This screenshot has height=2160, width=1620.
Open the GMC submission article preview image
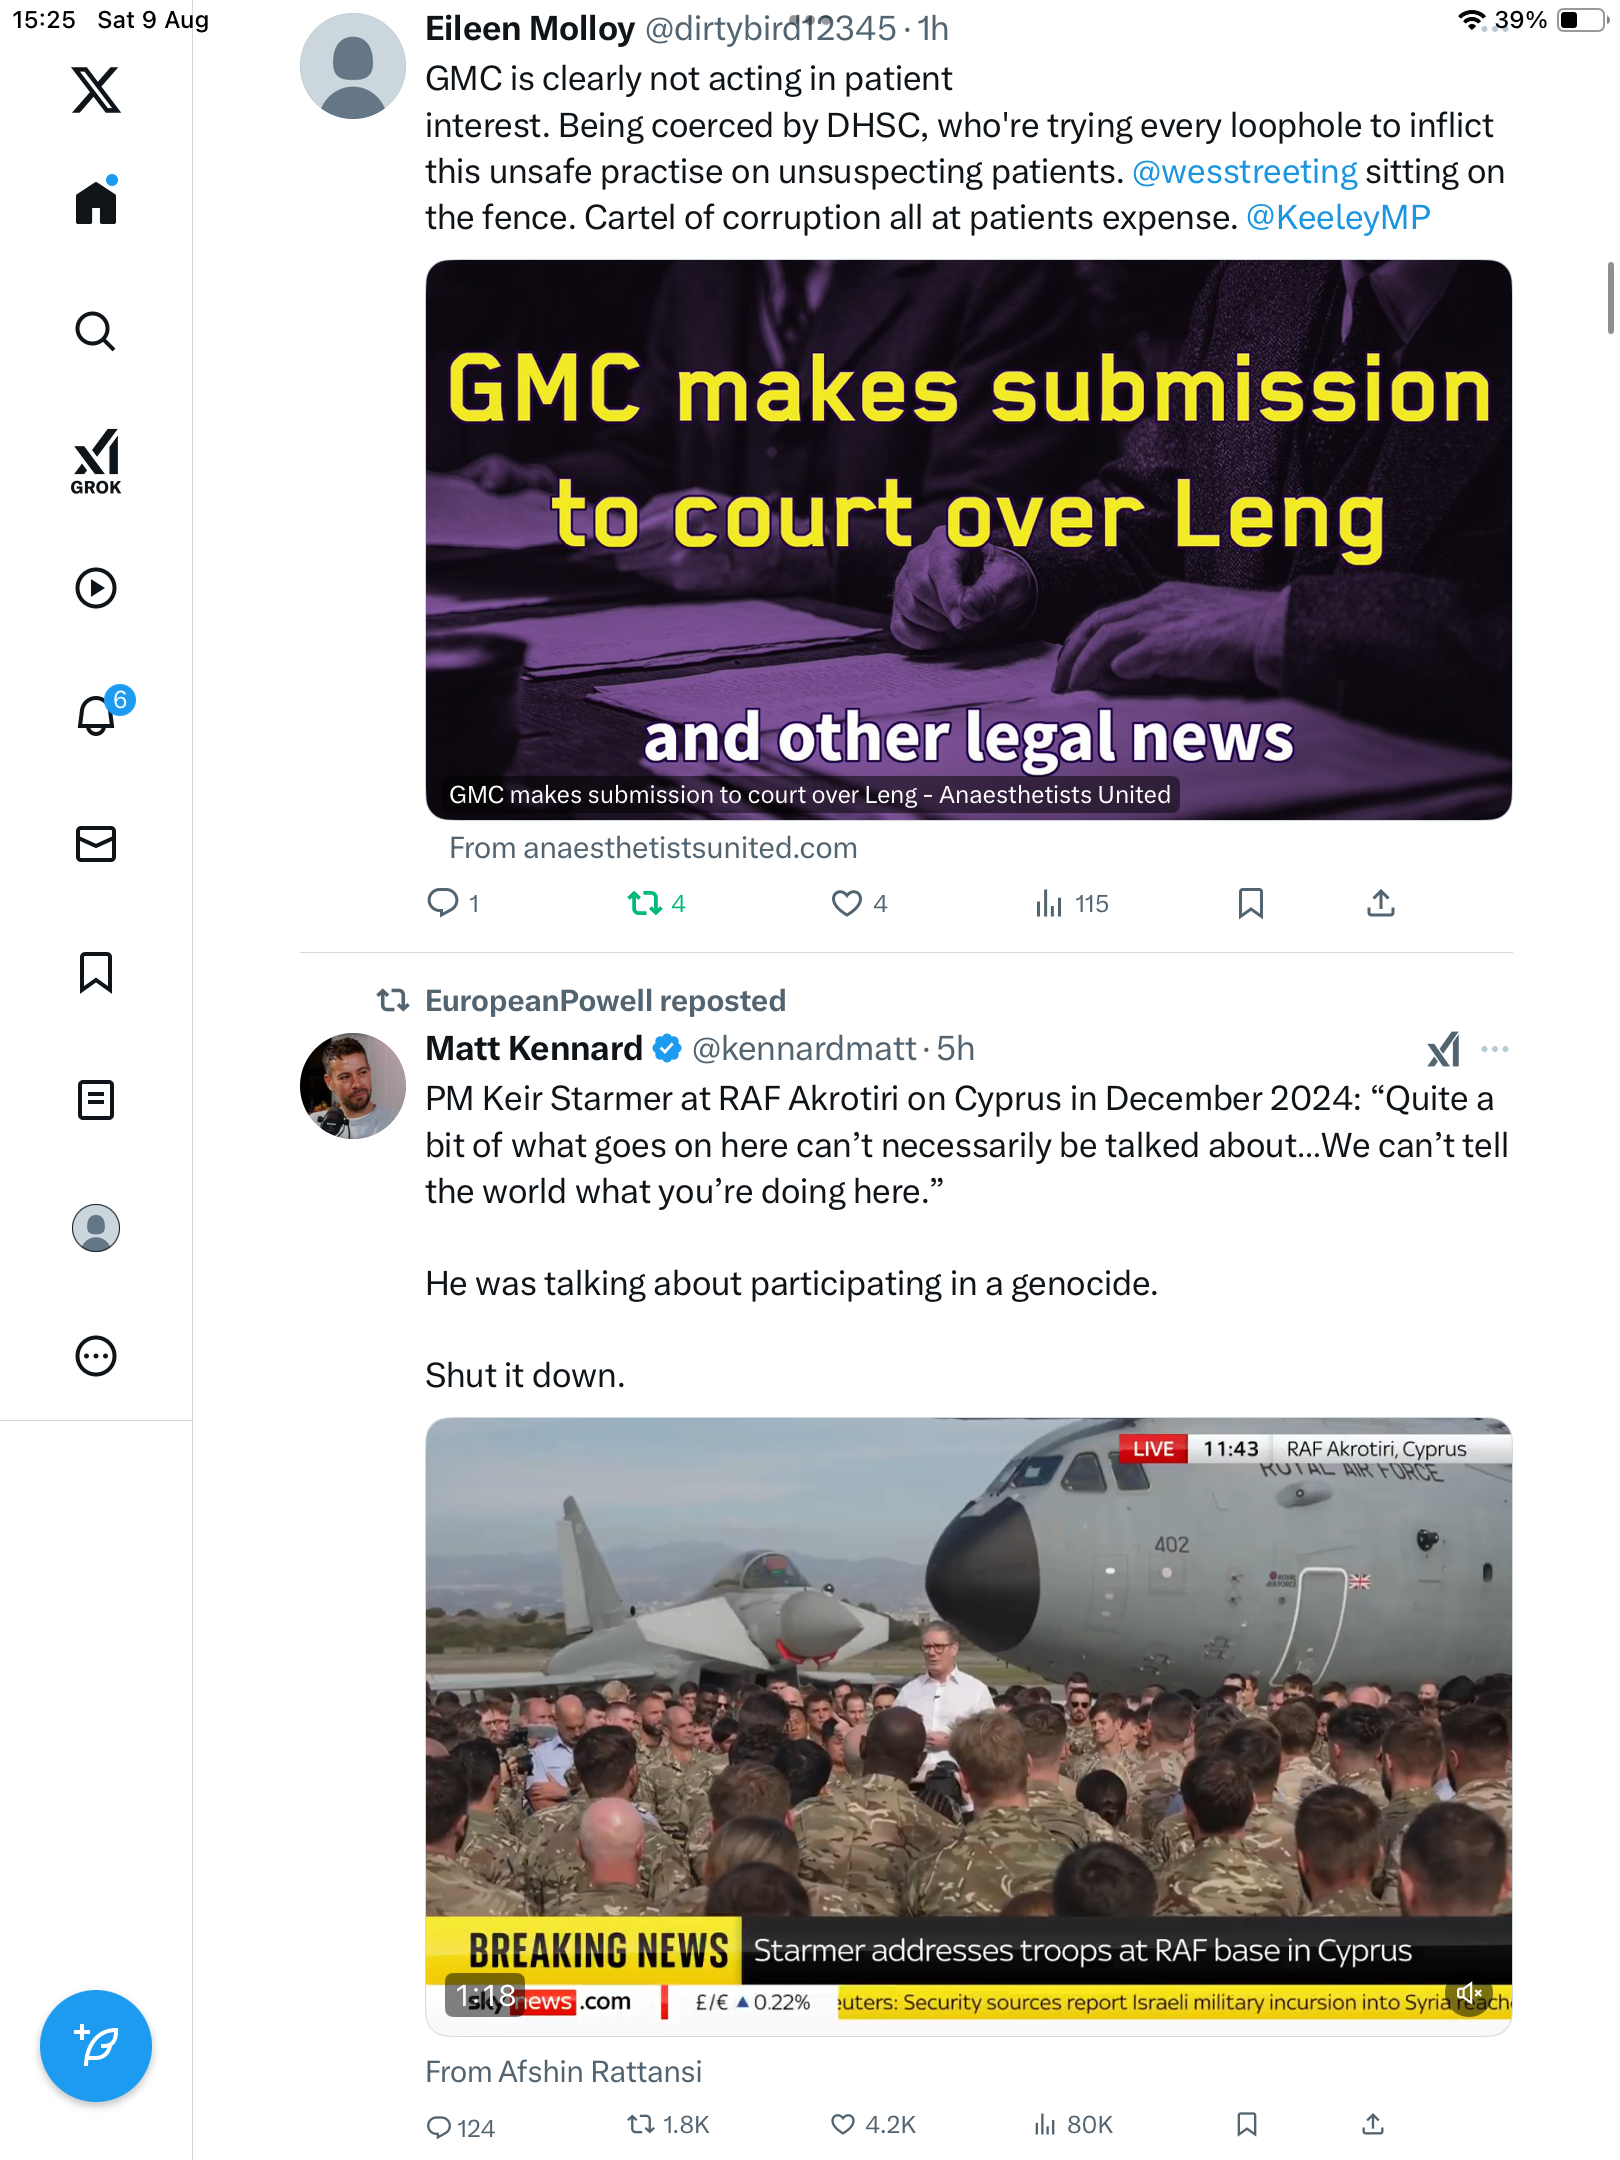coord(968,540)
